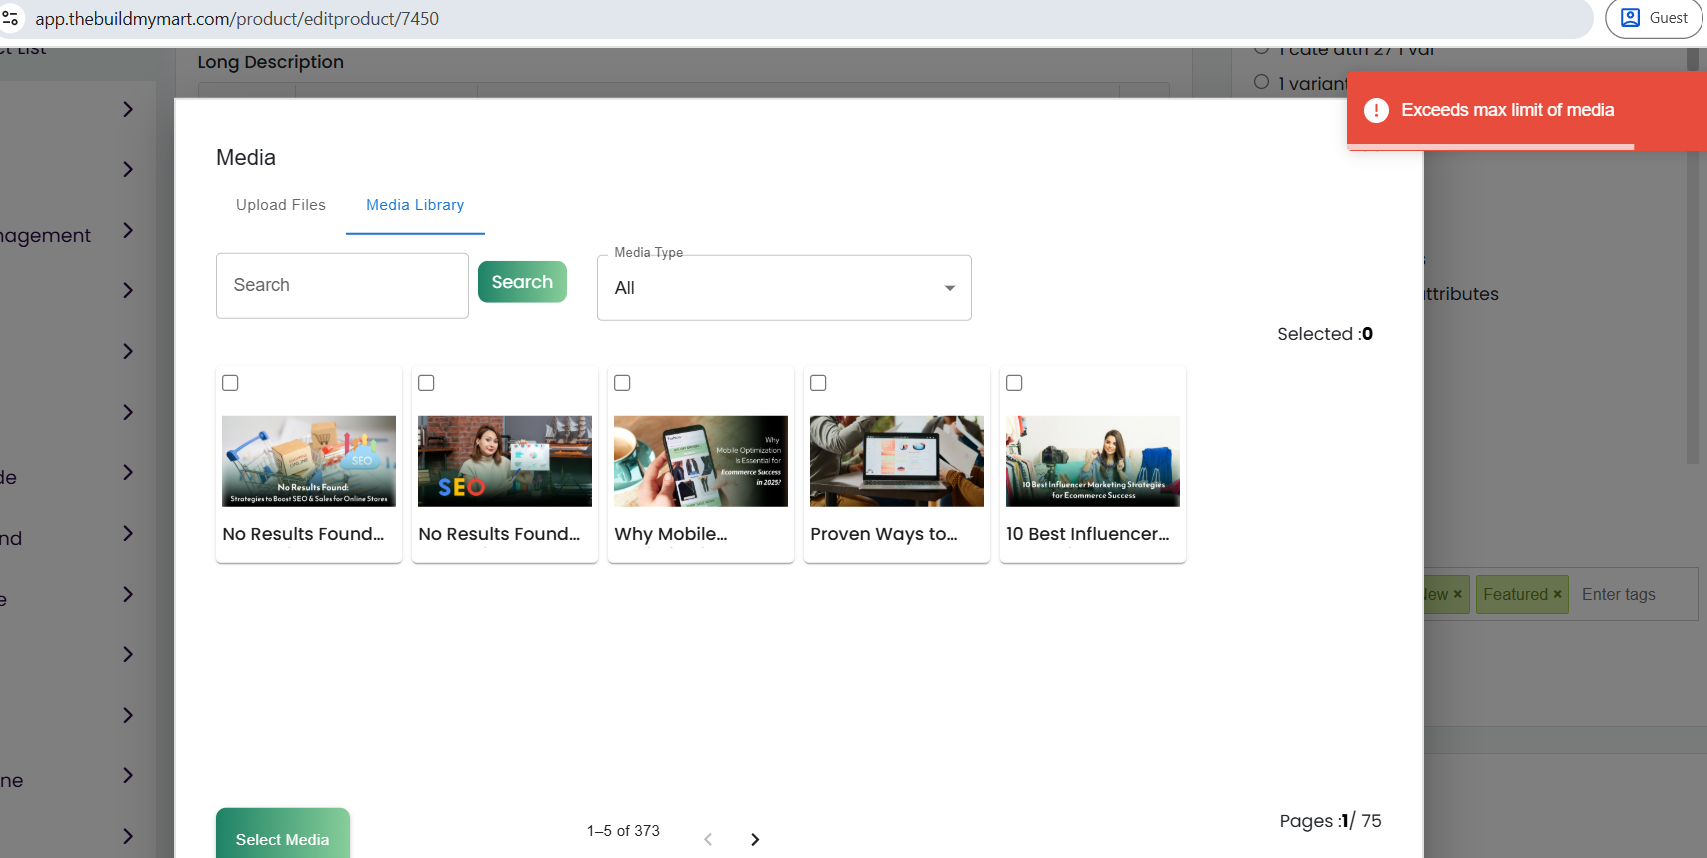Screen dimensions: 1707x858
Task: Click the Media Type dropdown arrow
Action: (x=950, y=288)
